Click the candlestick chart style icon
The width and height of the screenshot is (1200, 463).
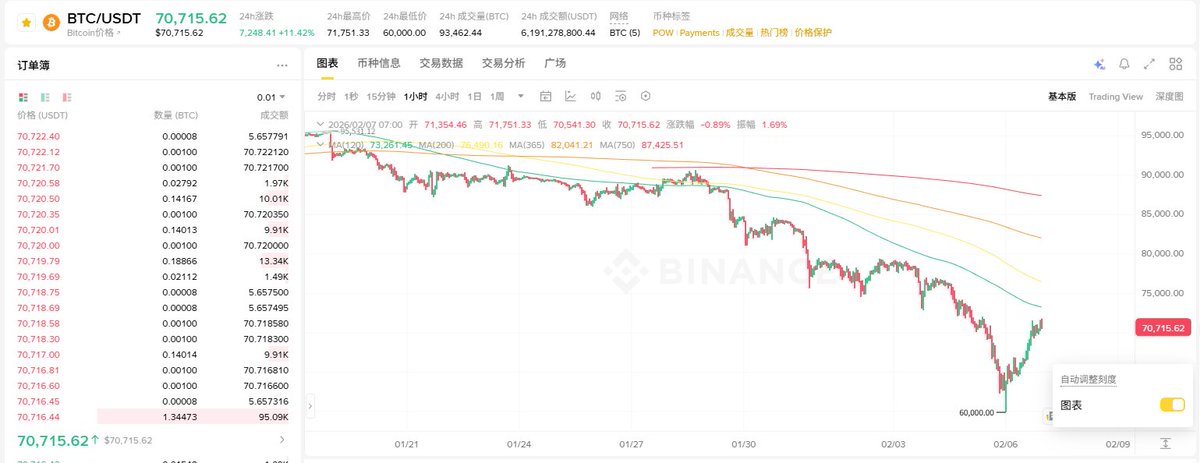coord(596,96)
